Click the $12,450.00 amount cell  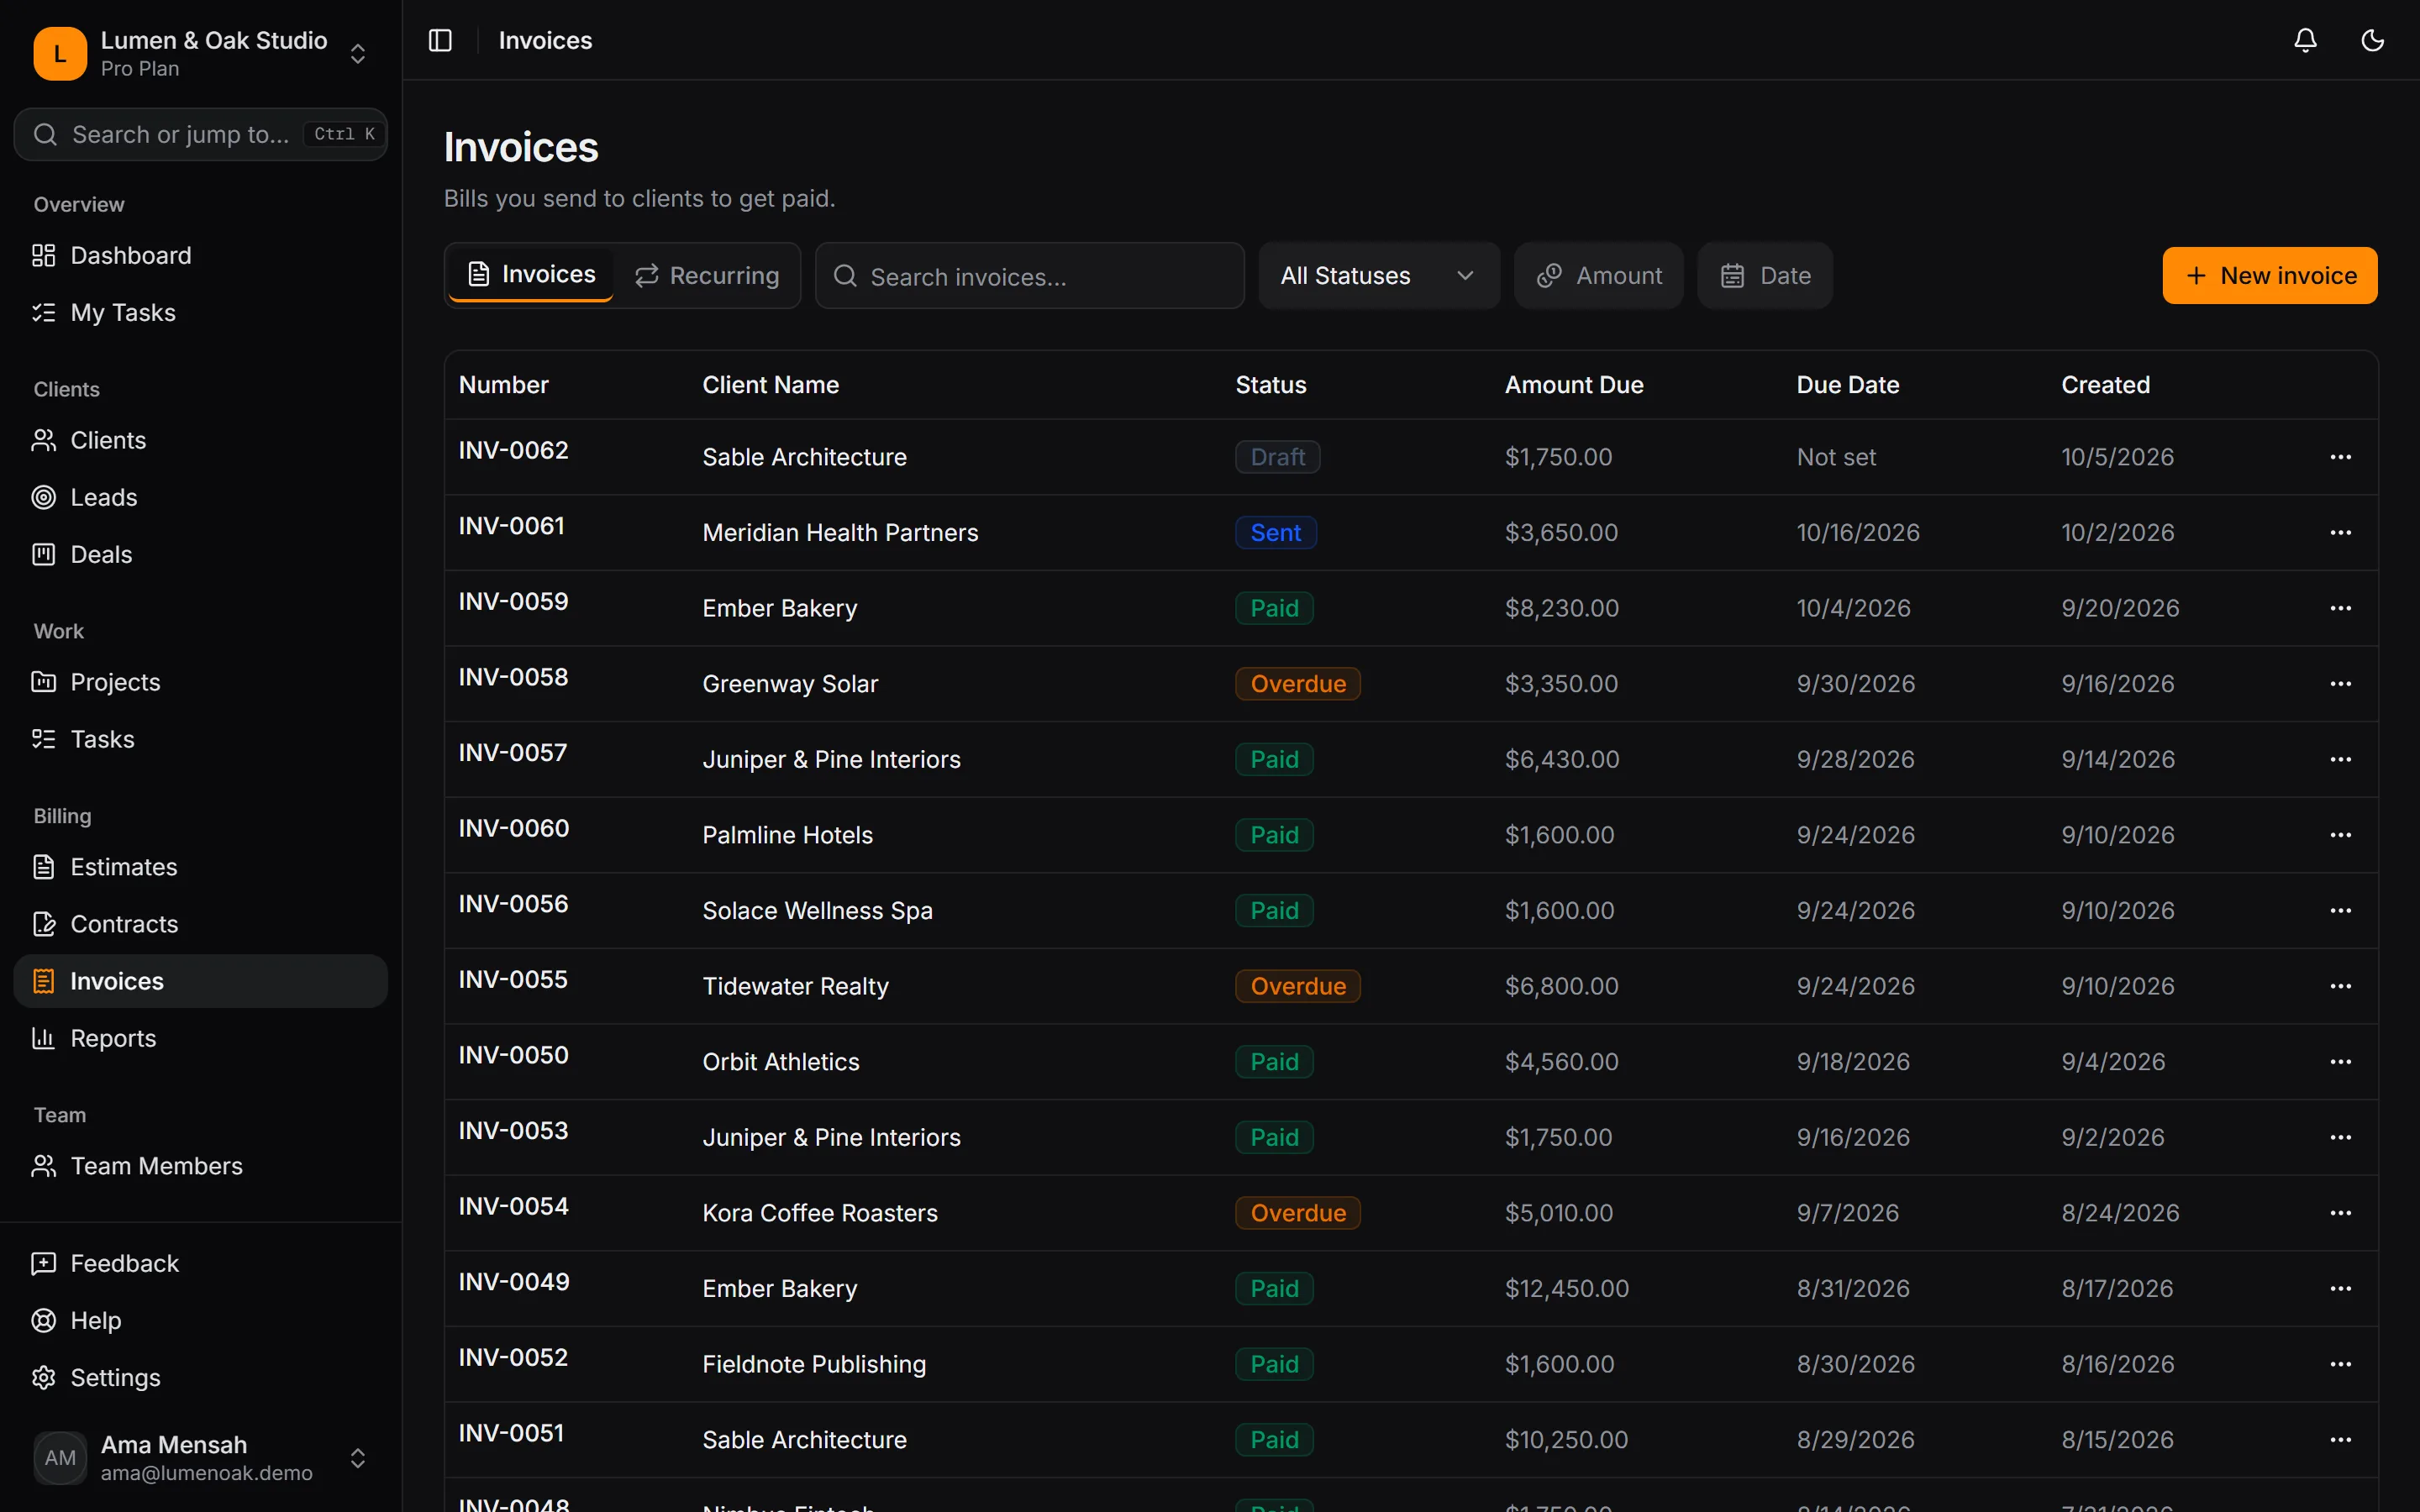(x=1567, y=1289)
